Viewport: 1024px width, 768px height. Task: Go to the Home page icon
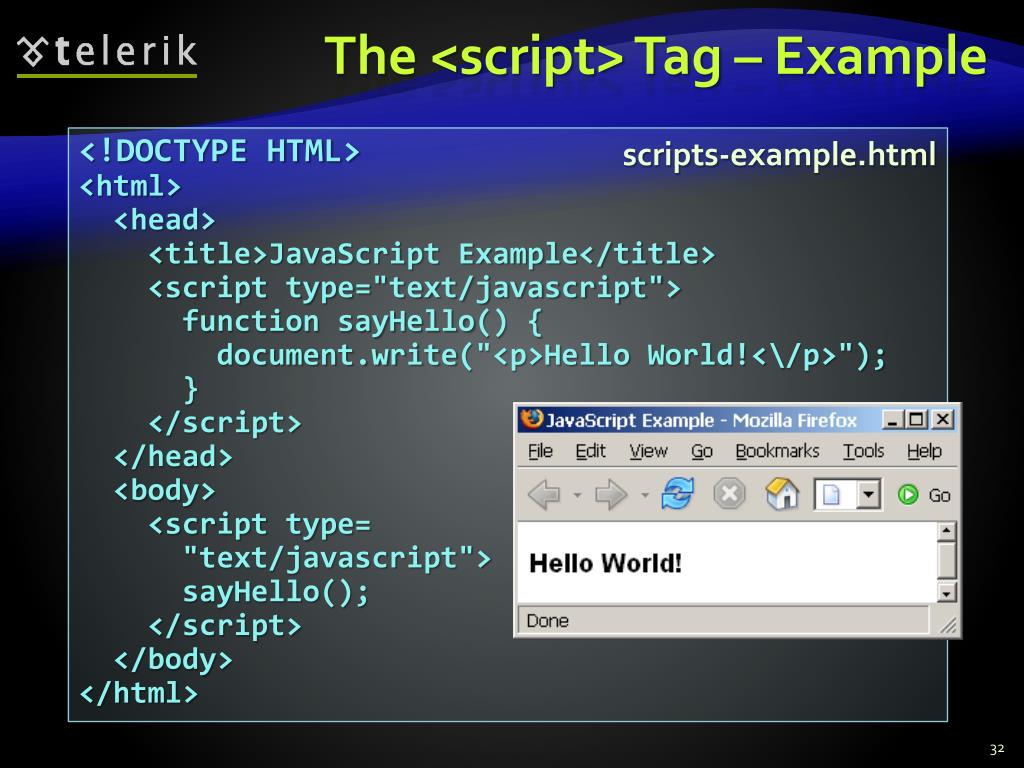pyautogui.click(x=782, y=493)
